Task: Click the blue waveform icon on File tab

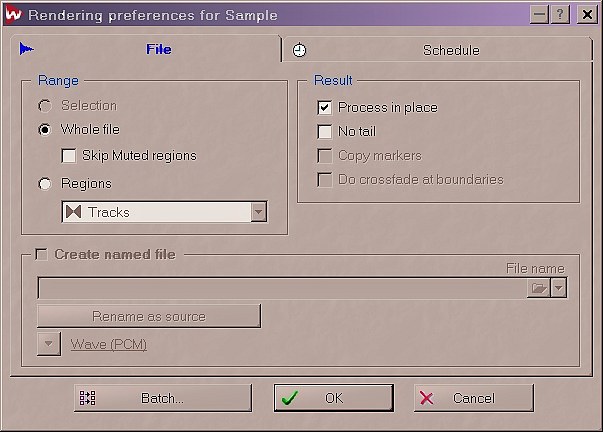Action: coord(27,49)
